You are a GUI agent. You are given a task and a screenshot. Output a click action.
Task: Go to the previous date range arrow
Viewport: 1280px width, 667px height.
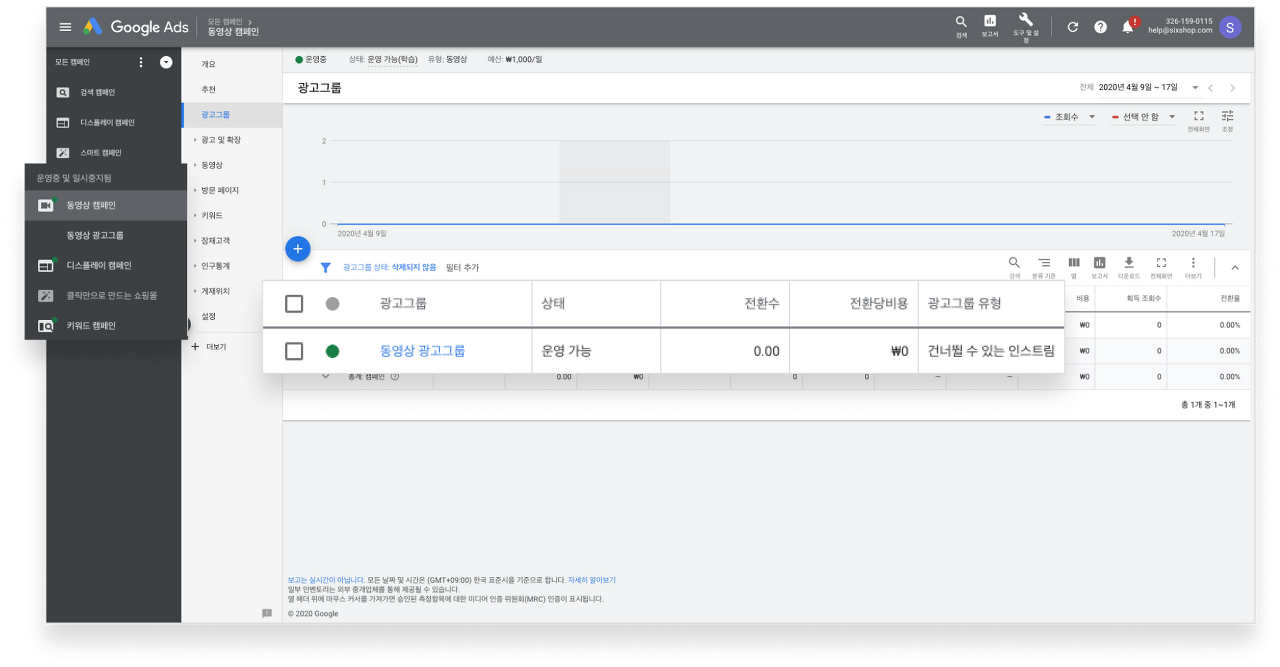point(1211,88)
